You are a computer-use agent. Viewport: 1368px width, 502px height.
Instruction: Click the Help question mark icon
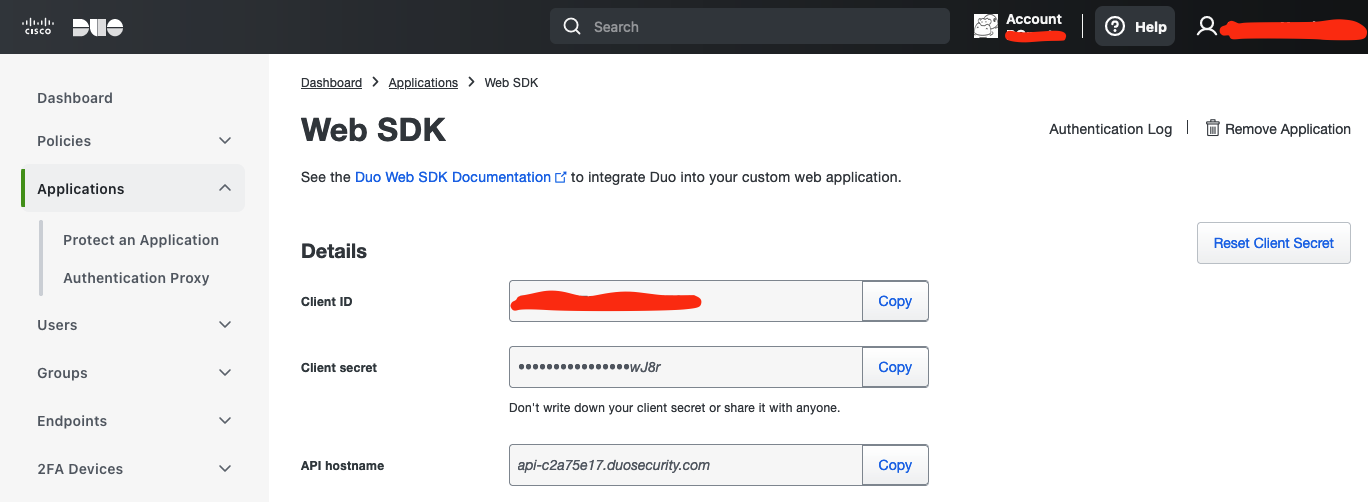click(1115, 27)
